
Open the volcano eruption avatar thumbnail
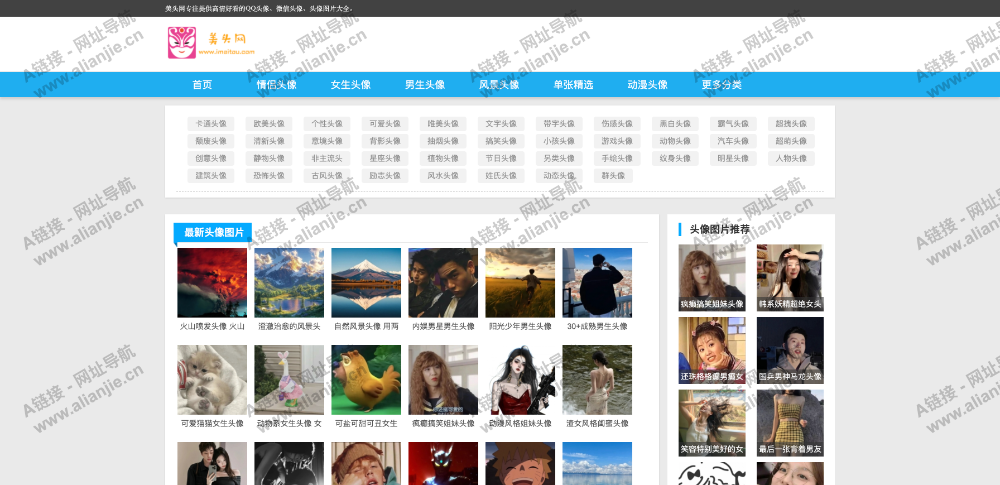(212, 283)
